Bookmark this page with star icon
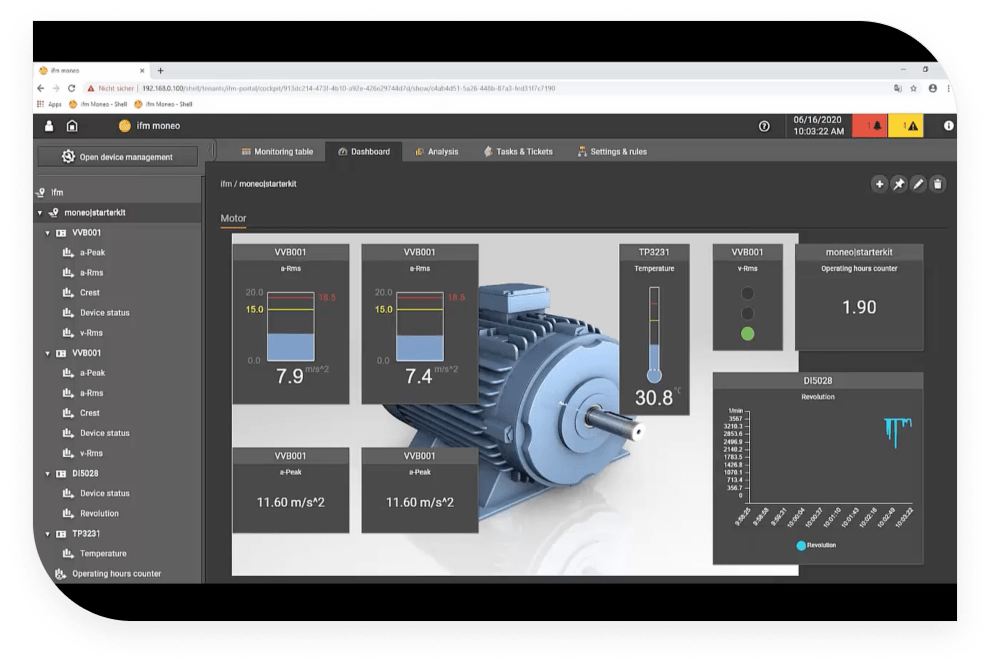 click(x=913, y=88)
